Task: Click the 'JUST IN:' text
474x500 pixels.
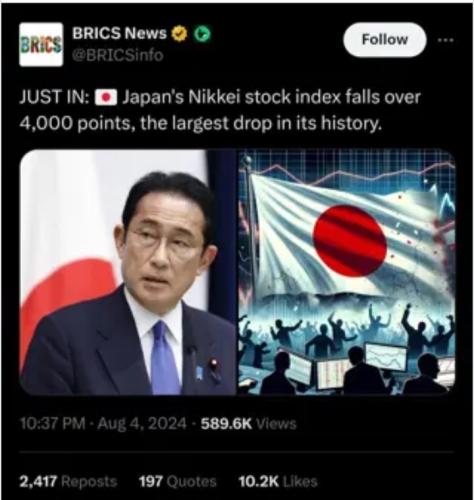Action: (x=55, y=98)
